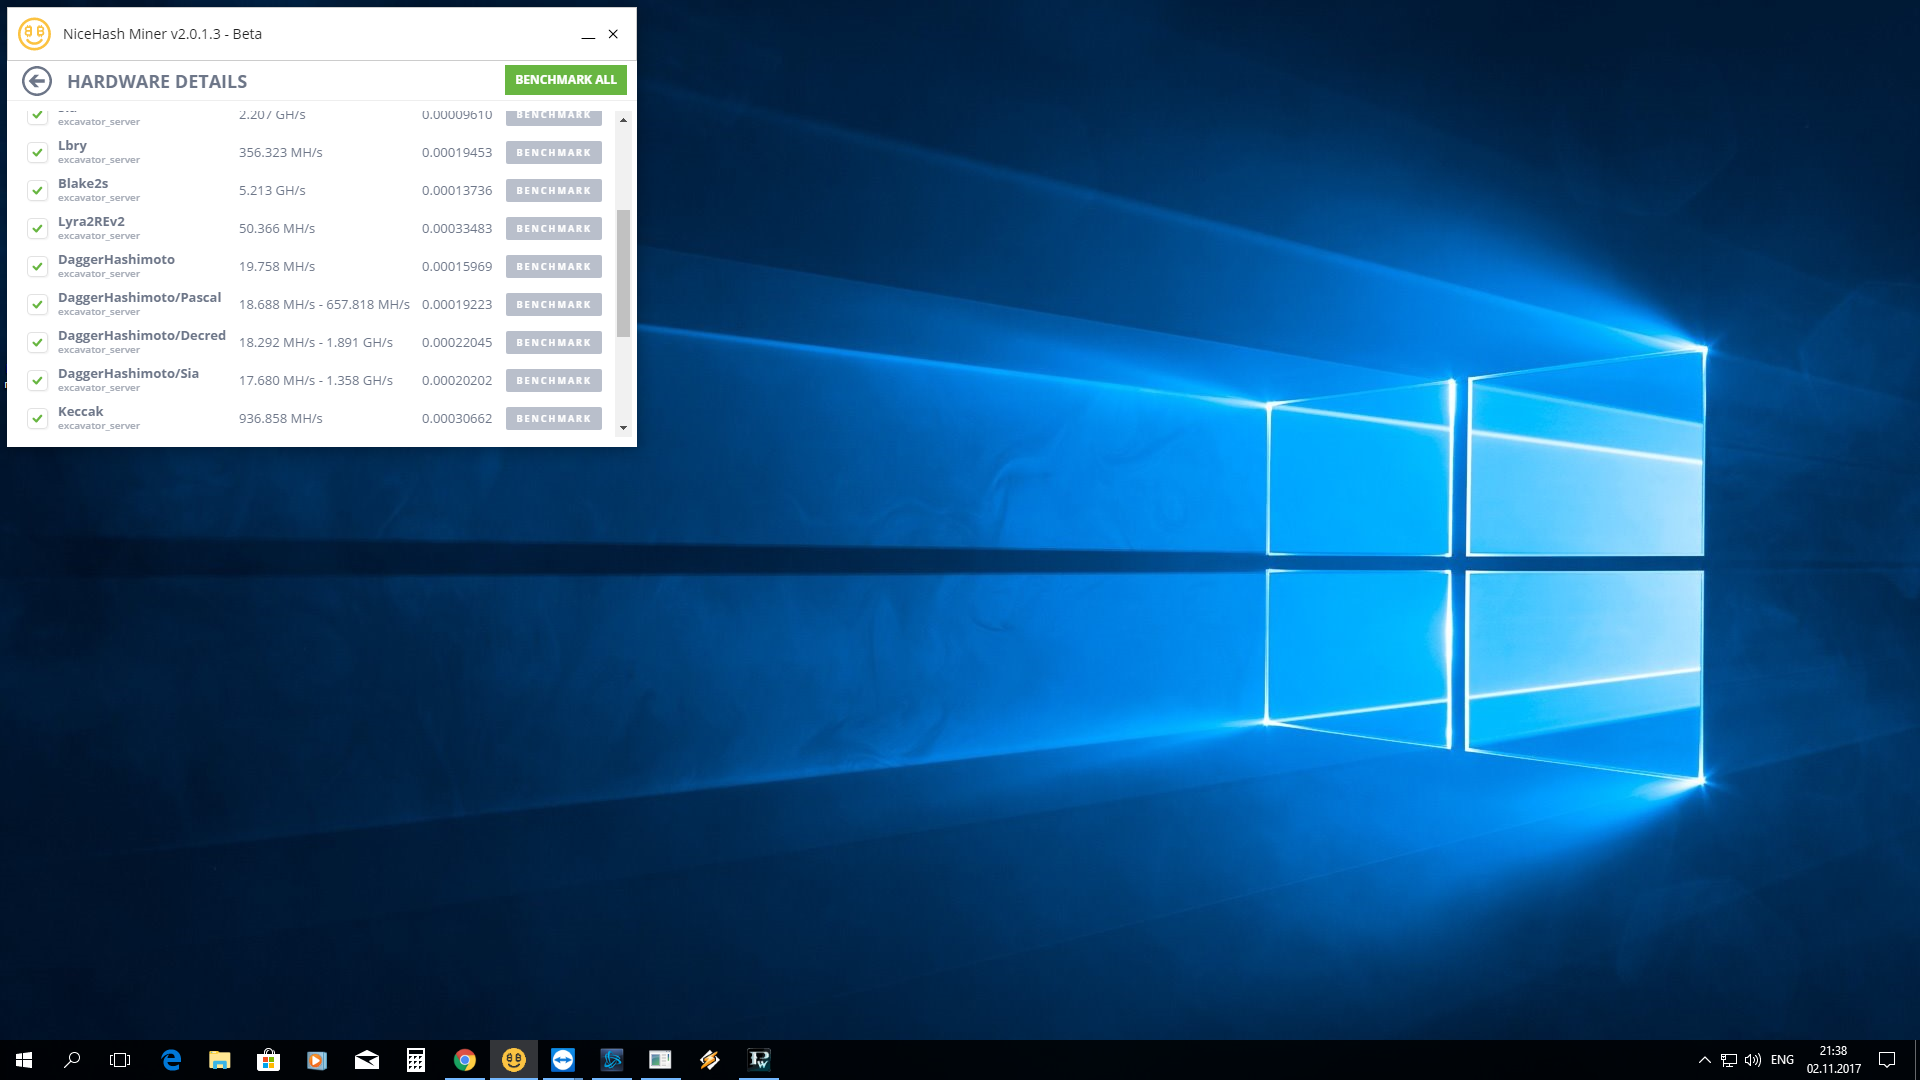1920x1080 pixels.
Task: Open the Windows Start menu
Action: [24, 1060]
